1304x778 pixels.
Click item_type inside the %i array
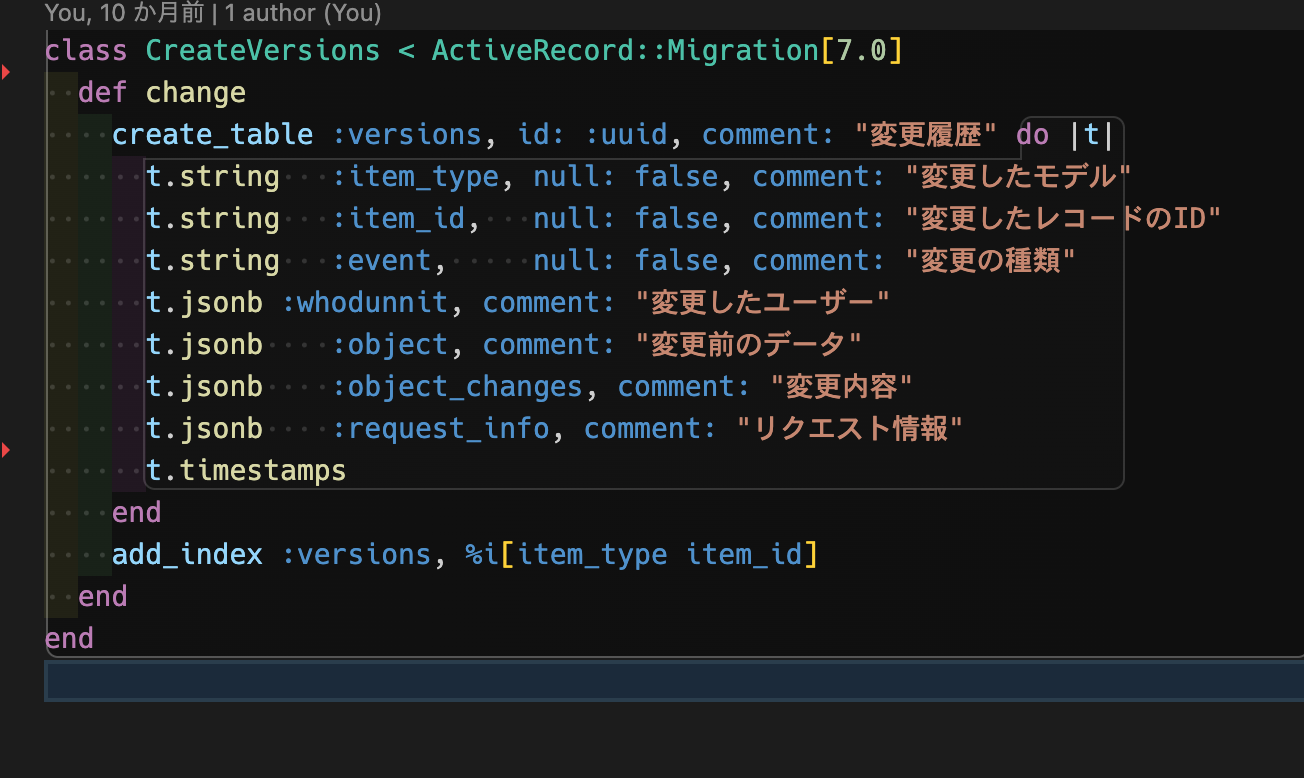pos(592,554)
